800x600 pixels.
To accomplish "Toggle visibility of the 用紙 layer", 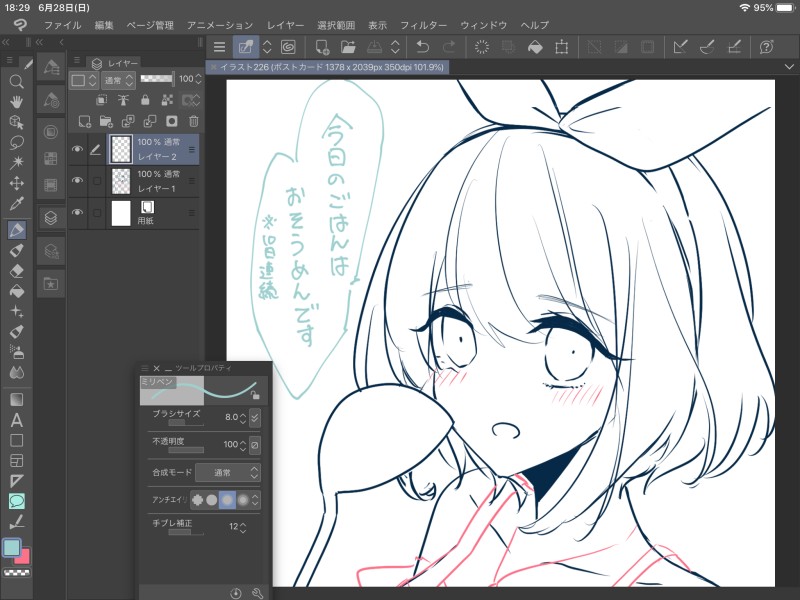I will pos(77,213).
